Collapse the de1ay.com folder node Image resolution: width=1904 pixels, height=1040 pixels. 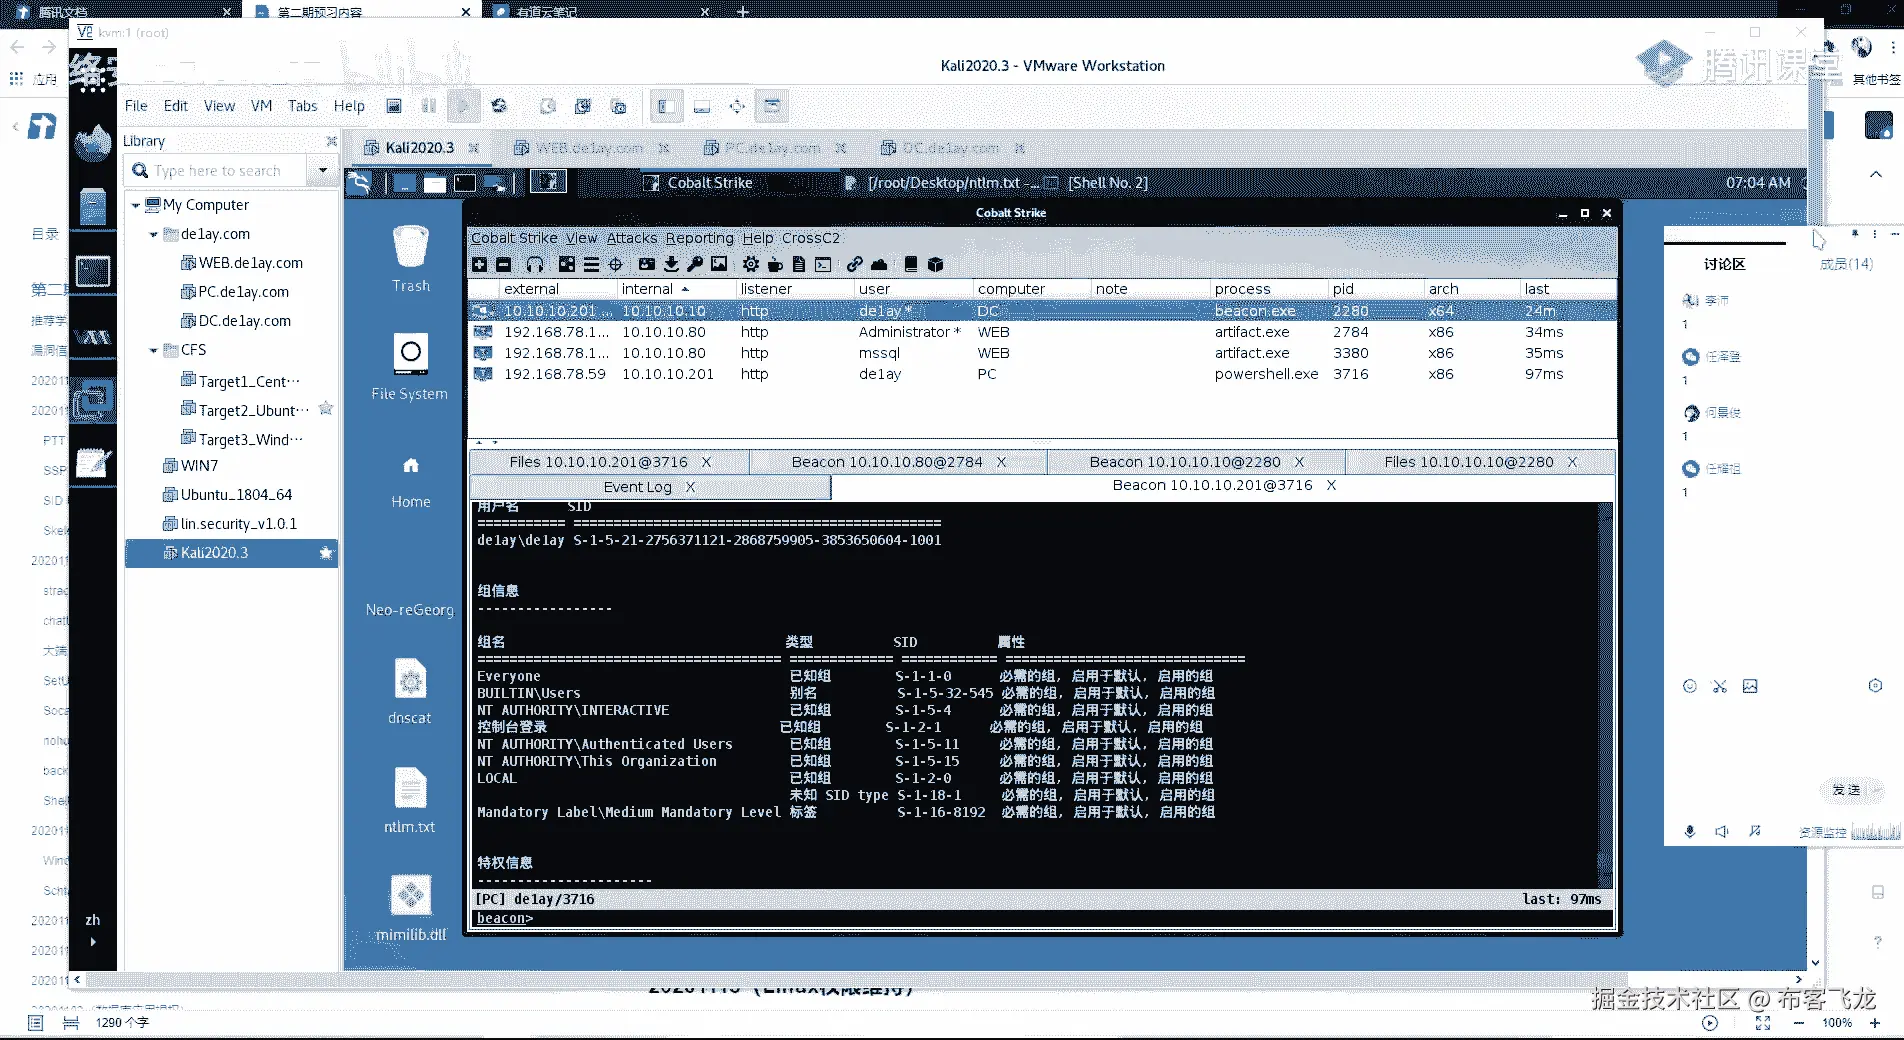(153, 234)
